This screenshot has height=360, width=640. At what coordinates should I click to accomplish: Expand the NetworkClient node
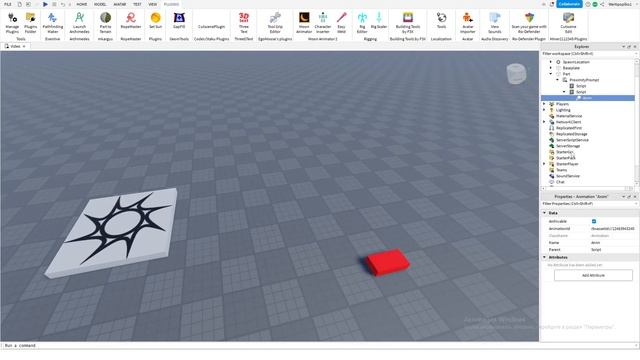544,122
